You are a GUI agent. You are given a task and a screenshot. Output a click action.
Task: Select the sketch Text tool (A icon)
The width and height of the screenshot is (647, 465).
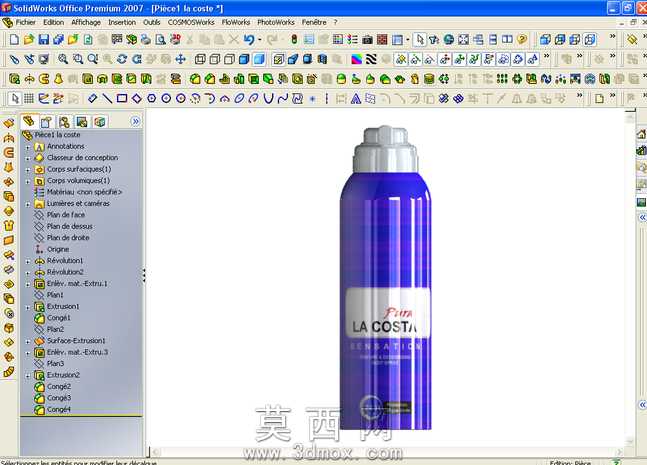356,98
